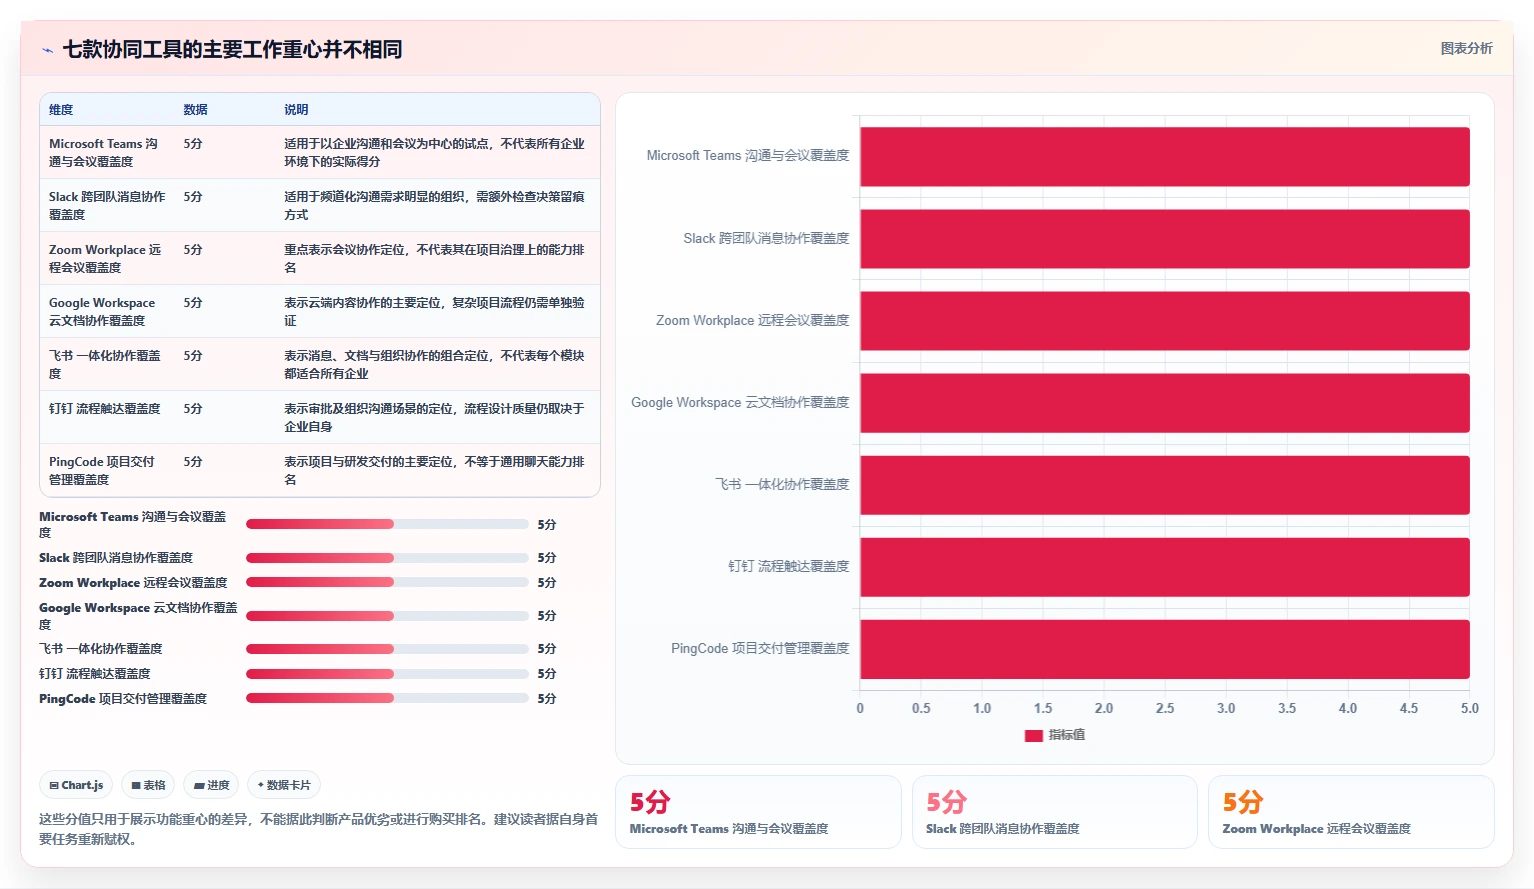Select the Chart.js tag chip
1534x889 pixels.
76,785
